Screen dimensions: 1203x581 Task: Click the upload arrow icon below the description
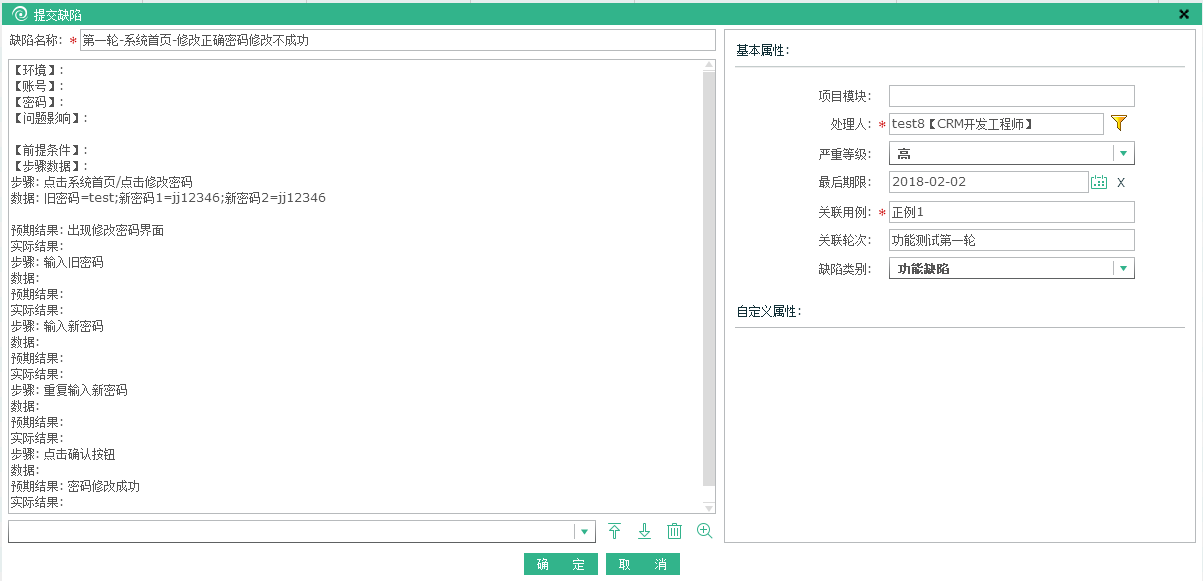tap(614, 531)
